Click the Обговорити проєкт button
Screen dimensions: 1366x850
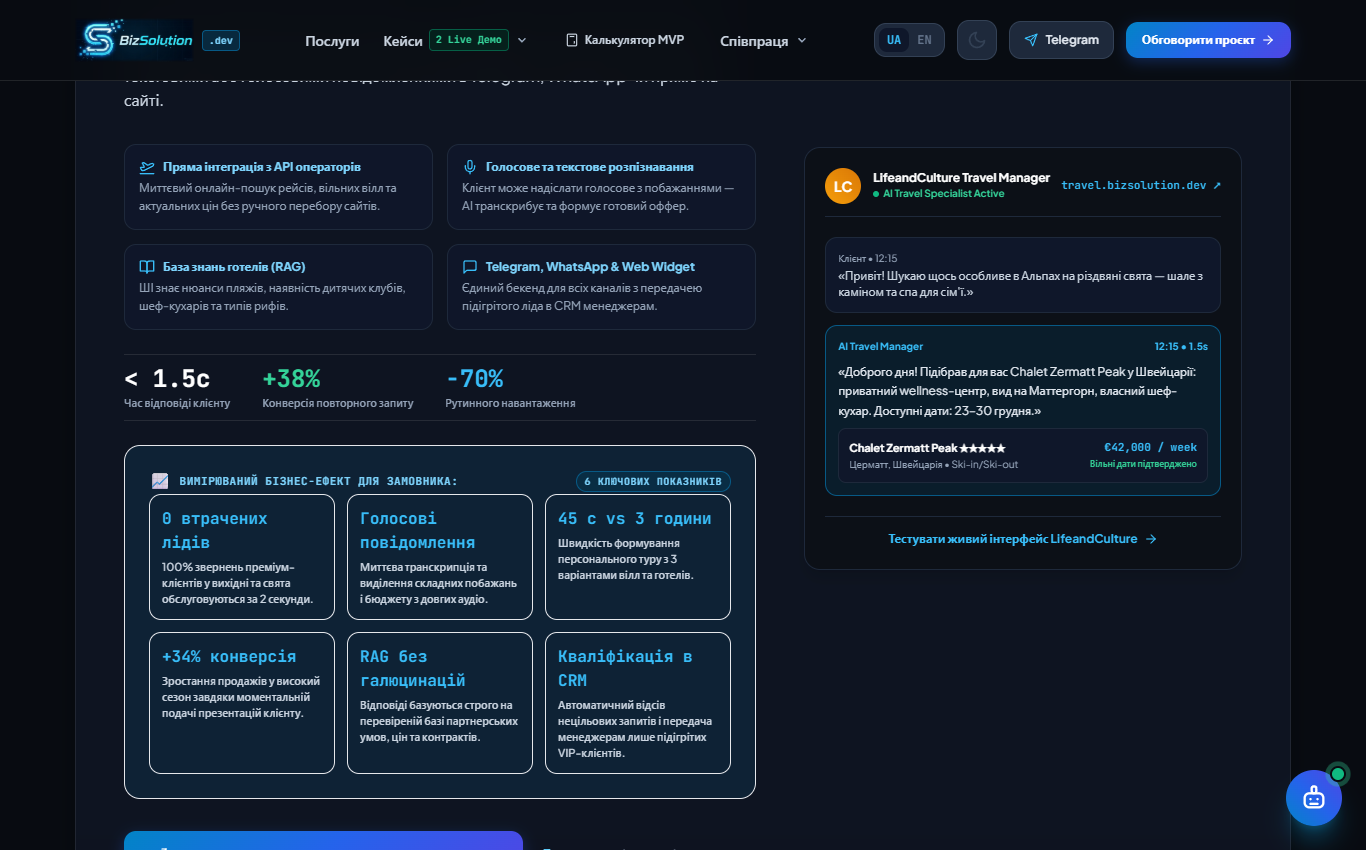tap(1208, 40)
